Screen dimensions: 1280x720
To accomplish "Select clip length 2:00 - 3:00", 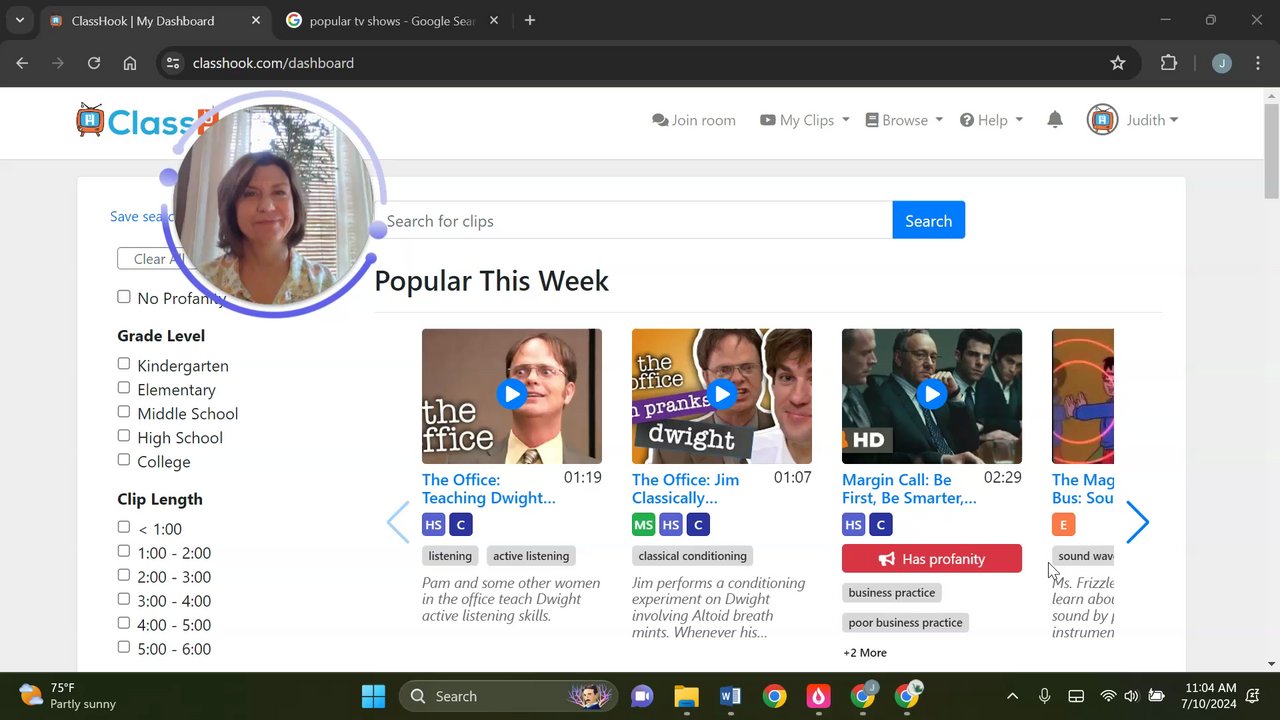I will click(124, 575).
